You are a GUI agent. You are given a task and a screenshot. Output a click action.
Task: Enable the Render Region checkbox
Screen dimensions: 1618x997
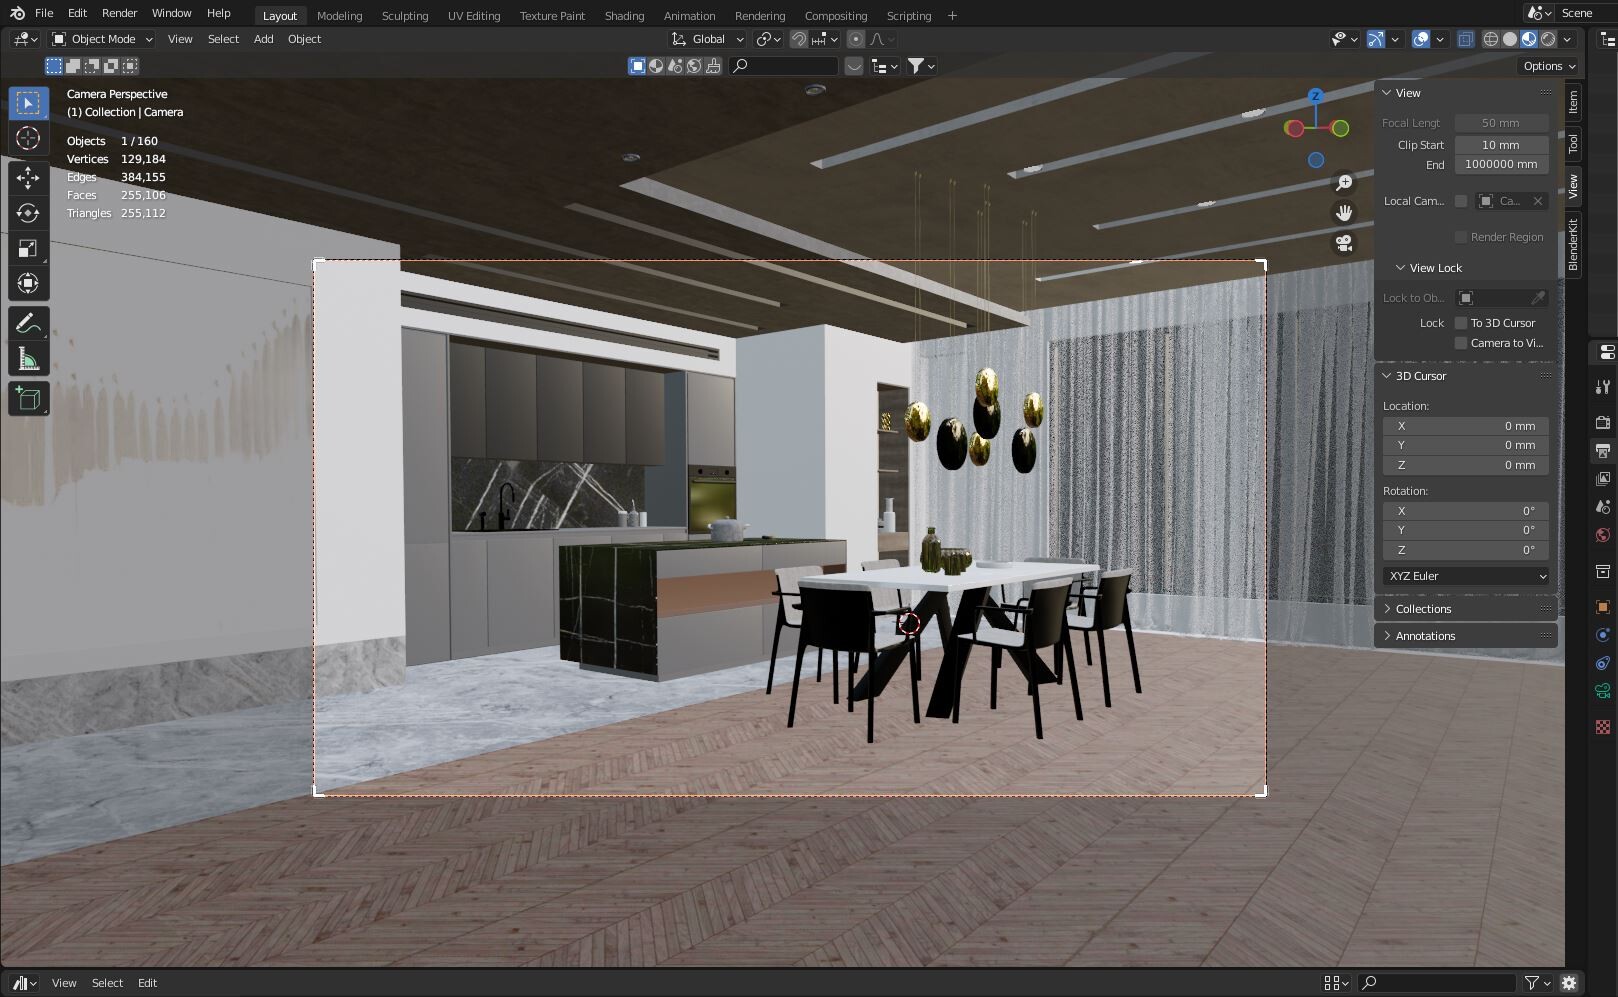[x=1461, y=237]
